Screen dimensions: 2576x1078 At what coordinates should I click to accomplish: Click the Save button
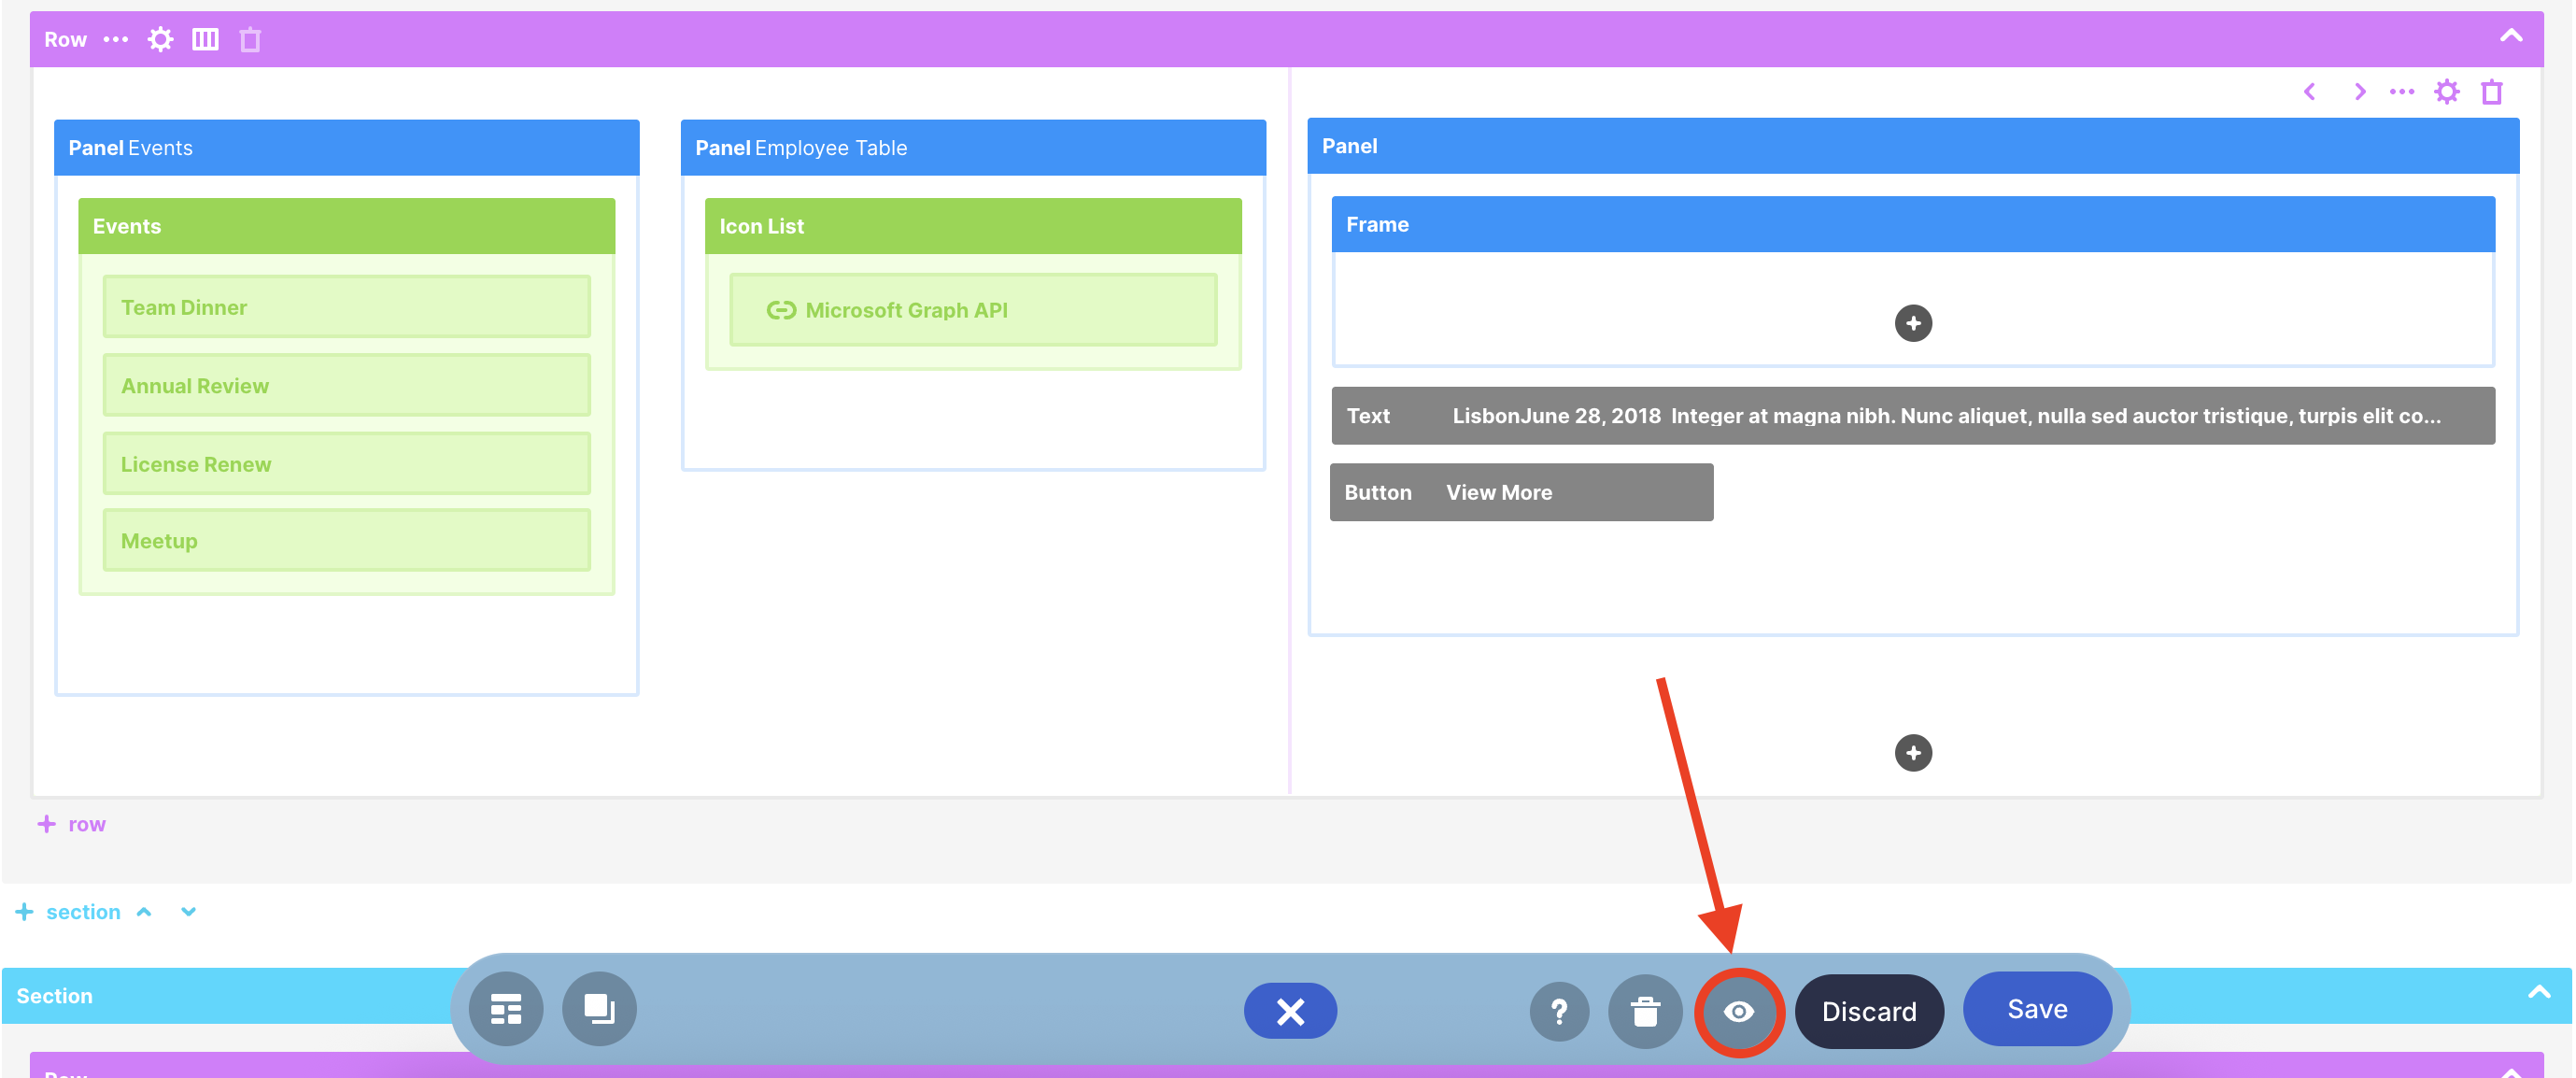tap(2037, 1009)
